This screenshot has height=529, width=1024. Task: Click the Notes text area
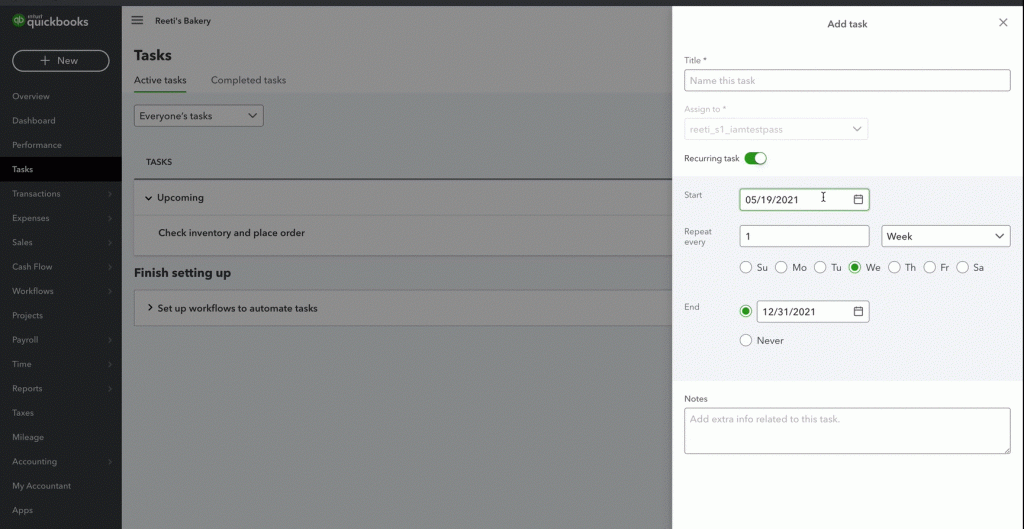point(847,431)
